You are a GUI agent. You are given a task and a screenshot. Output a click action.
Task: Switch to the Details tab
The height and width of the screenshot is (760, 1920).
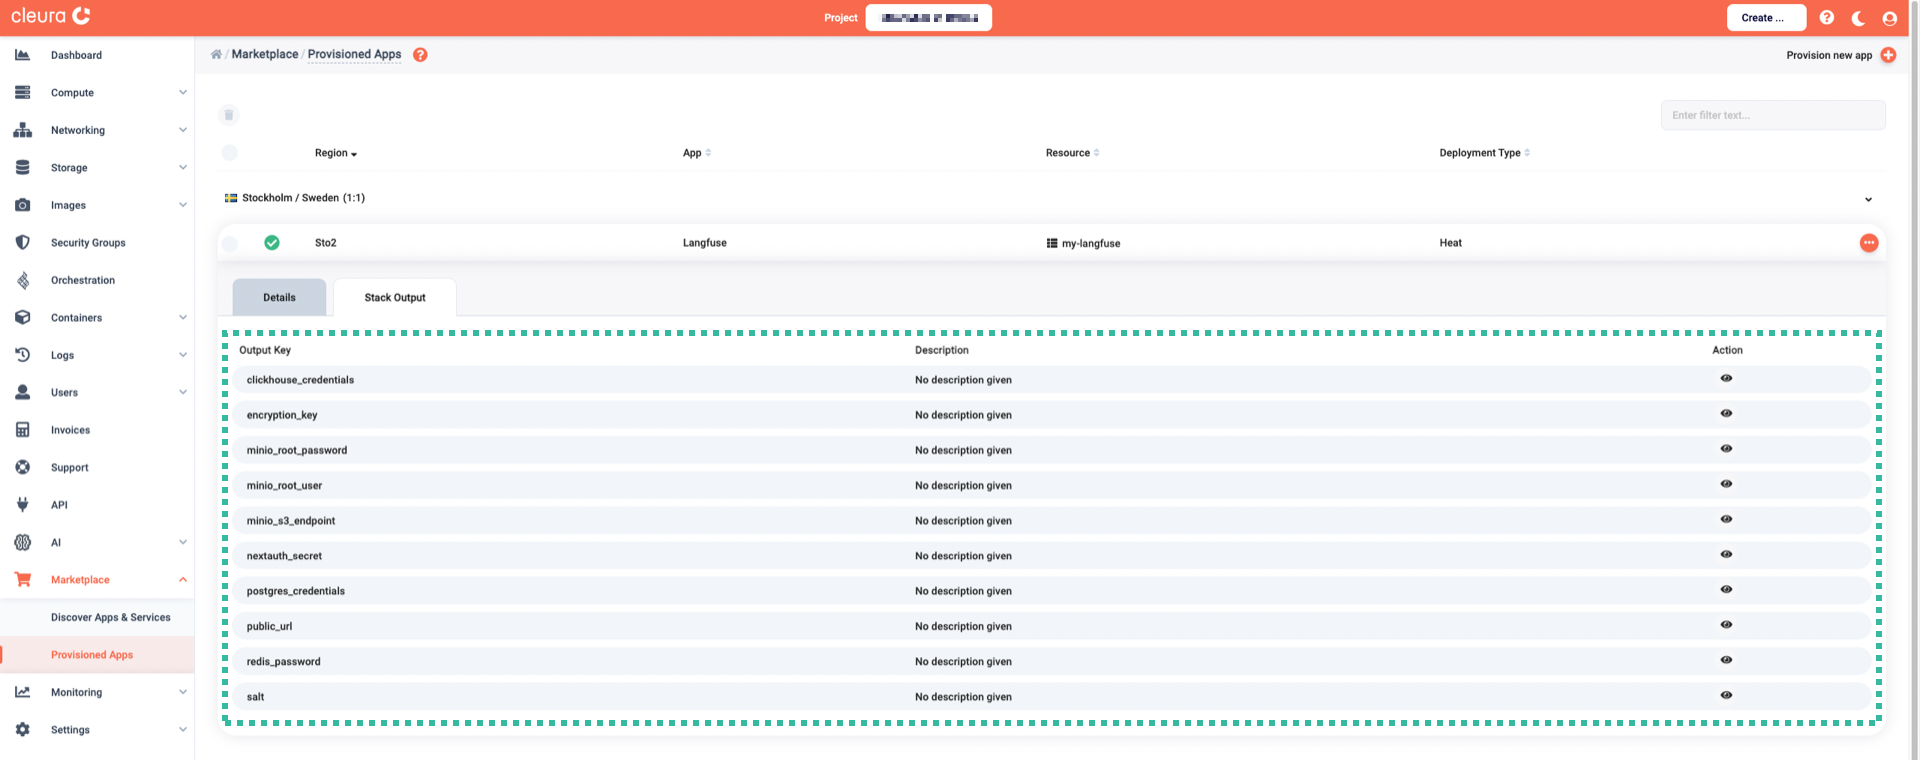click(x=279, y=298)
